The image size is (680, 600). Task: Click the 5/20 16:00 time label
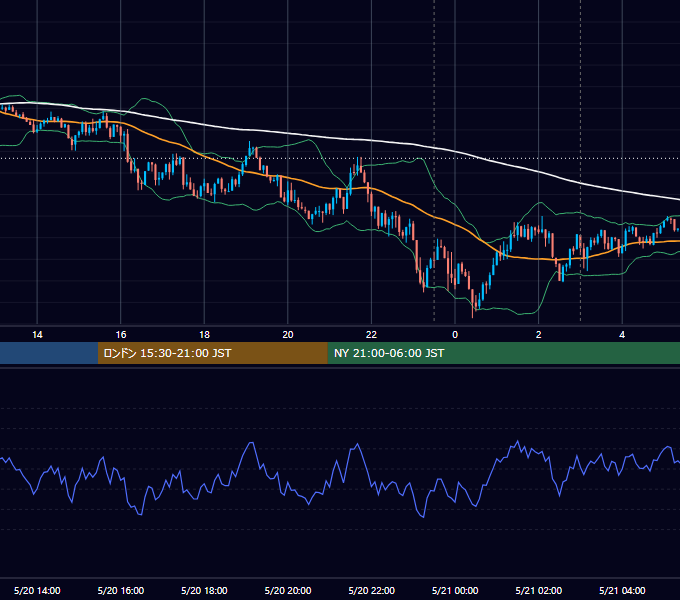[121, 590]
